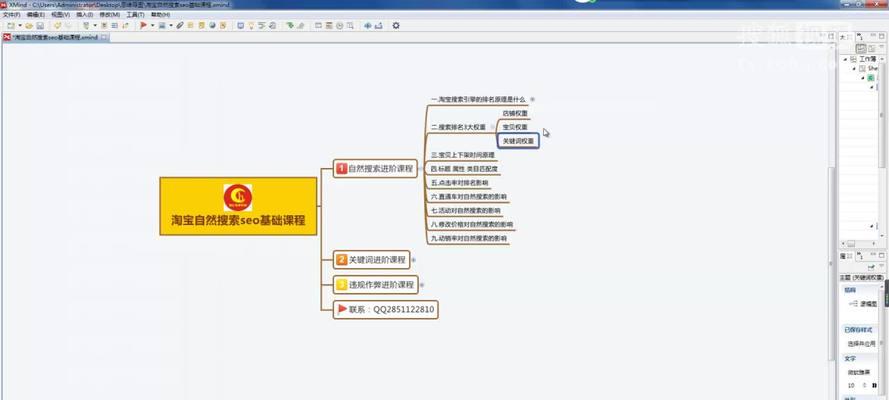Open the dropdown beside the lightbulb icon
The image size is (889, 400).
[x=95, y=25]
